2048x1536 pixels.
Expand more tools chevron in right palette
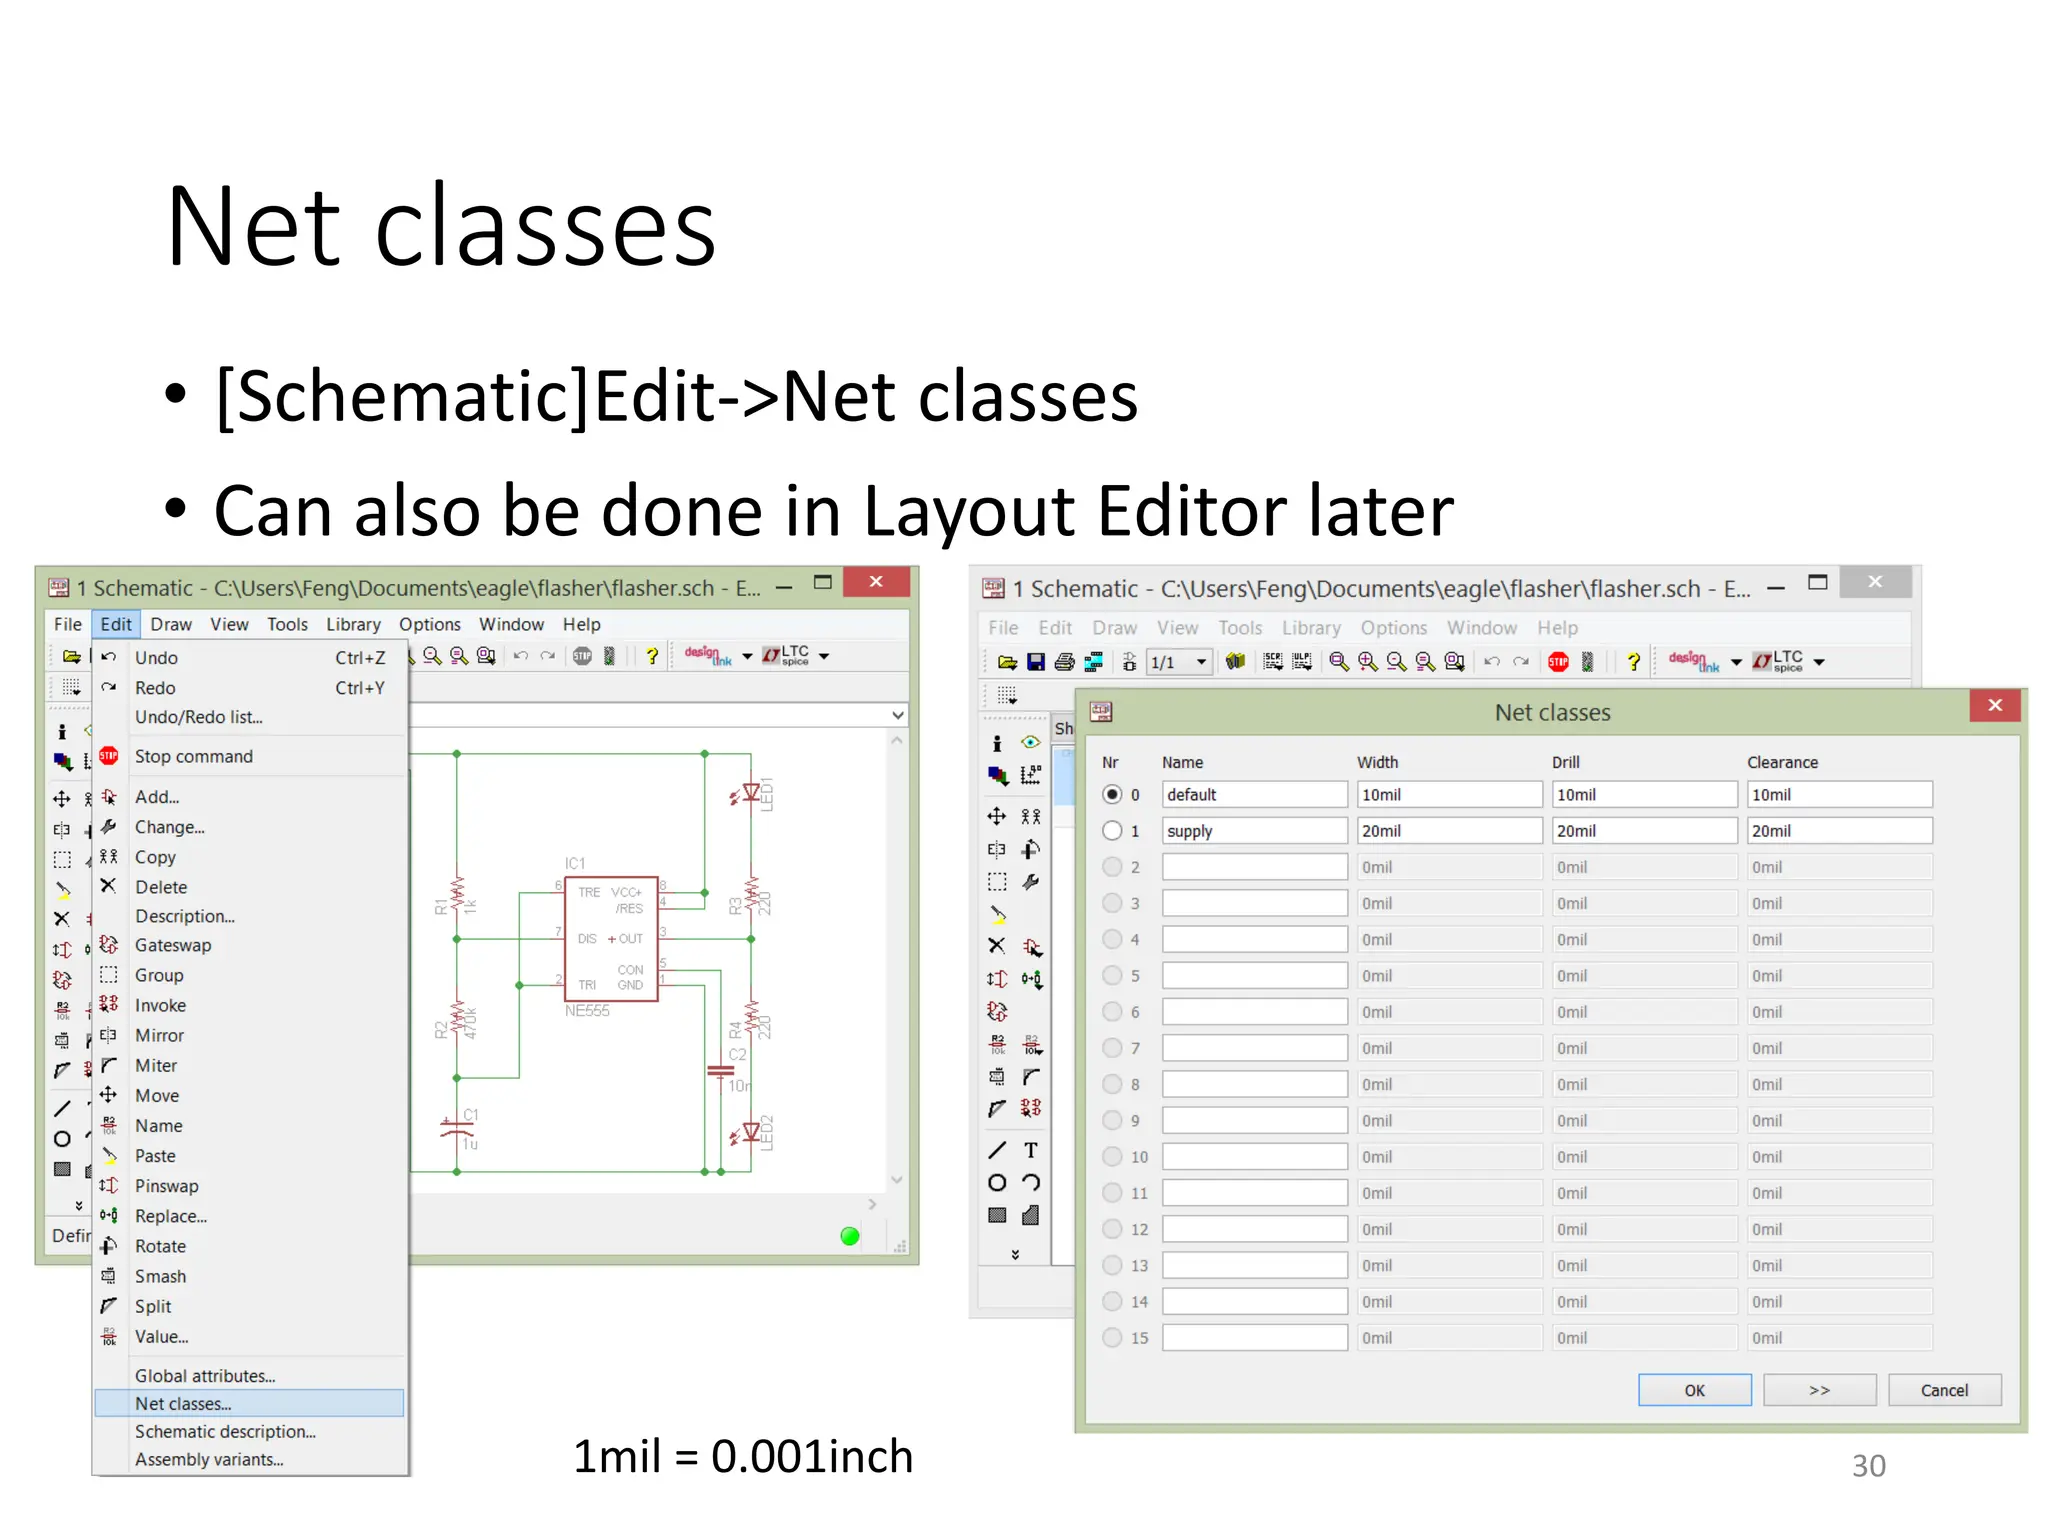click(x=1015, y=1254)
